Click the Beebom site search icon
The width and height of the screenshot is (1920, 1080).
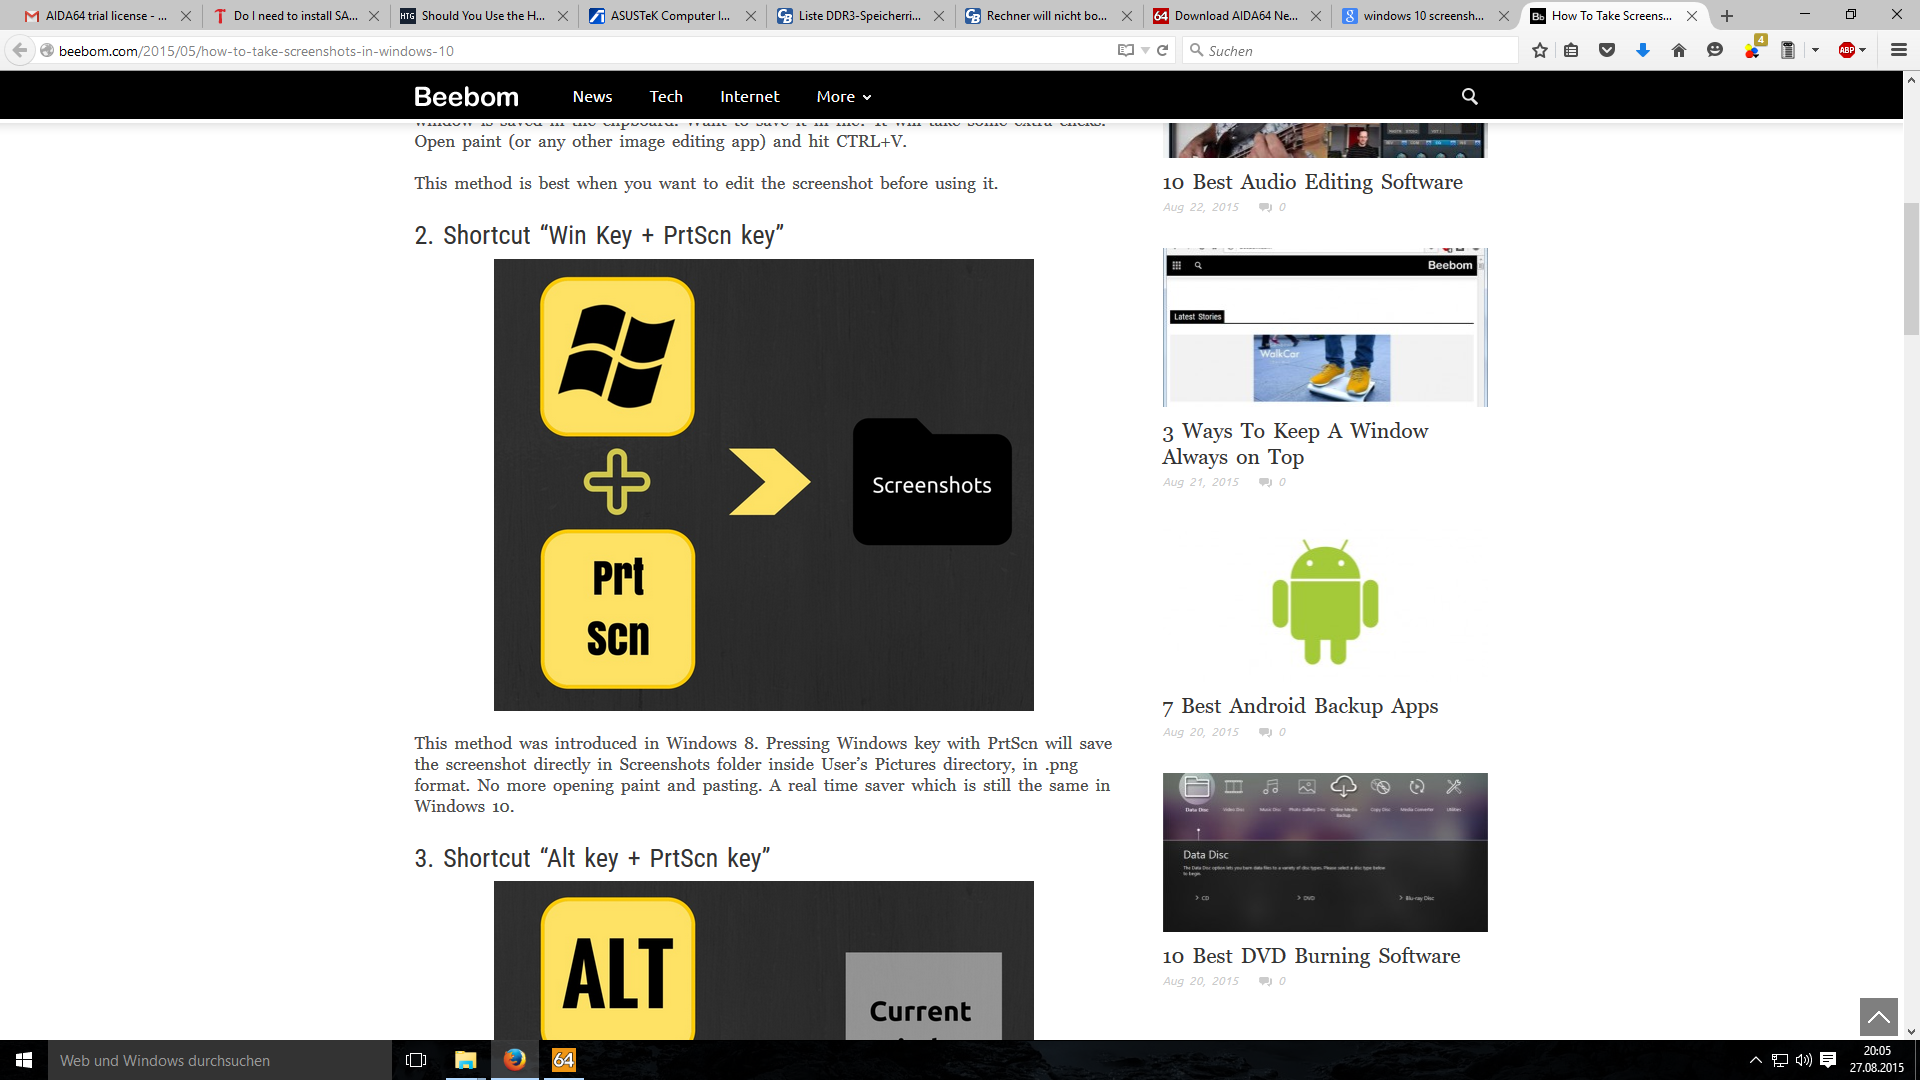(x=1469, y=96)
